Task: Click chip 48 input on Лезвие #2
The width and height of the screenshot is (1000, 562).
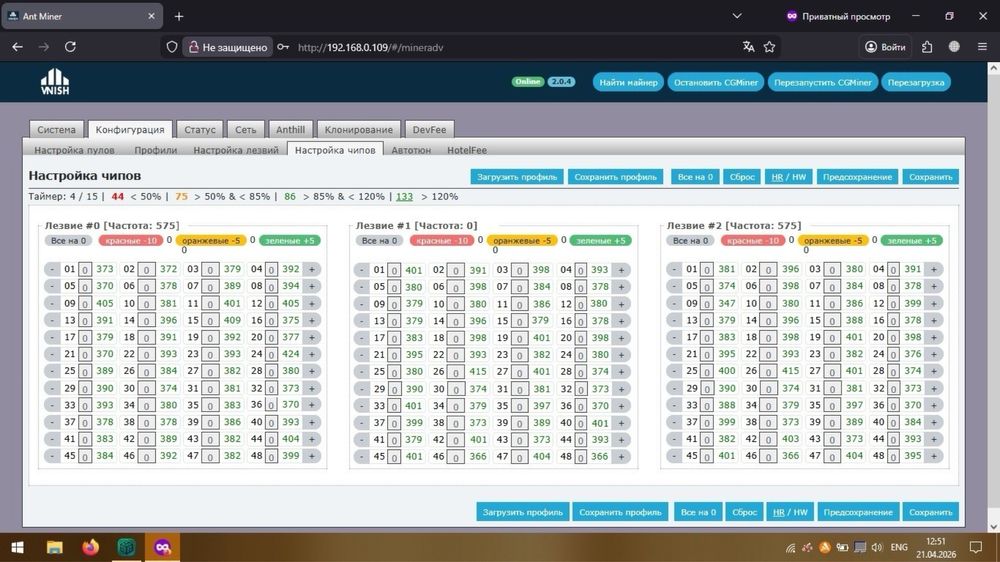Action: point(893,456)
